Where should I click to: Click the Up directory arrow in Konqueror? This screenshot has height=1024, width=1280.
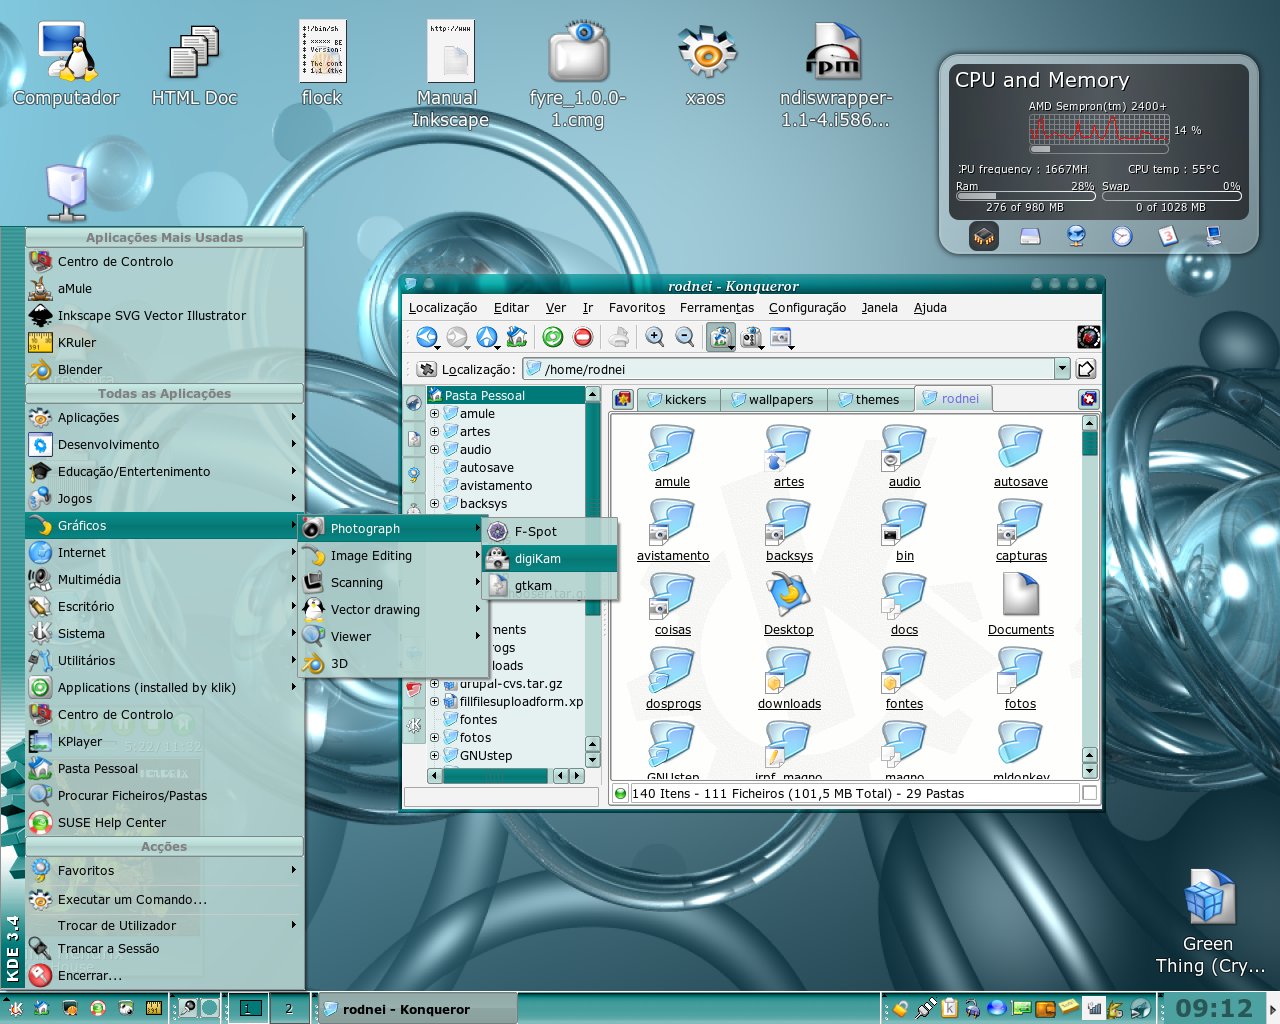[x=487, y=338]
